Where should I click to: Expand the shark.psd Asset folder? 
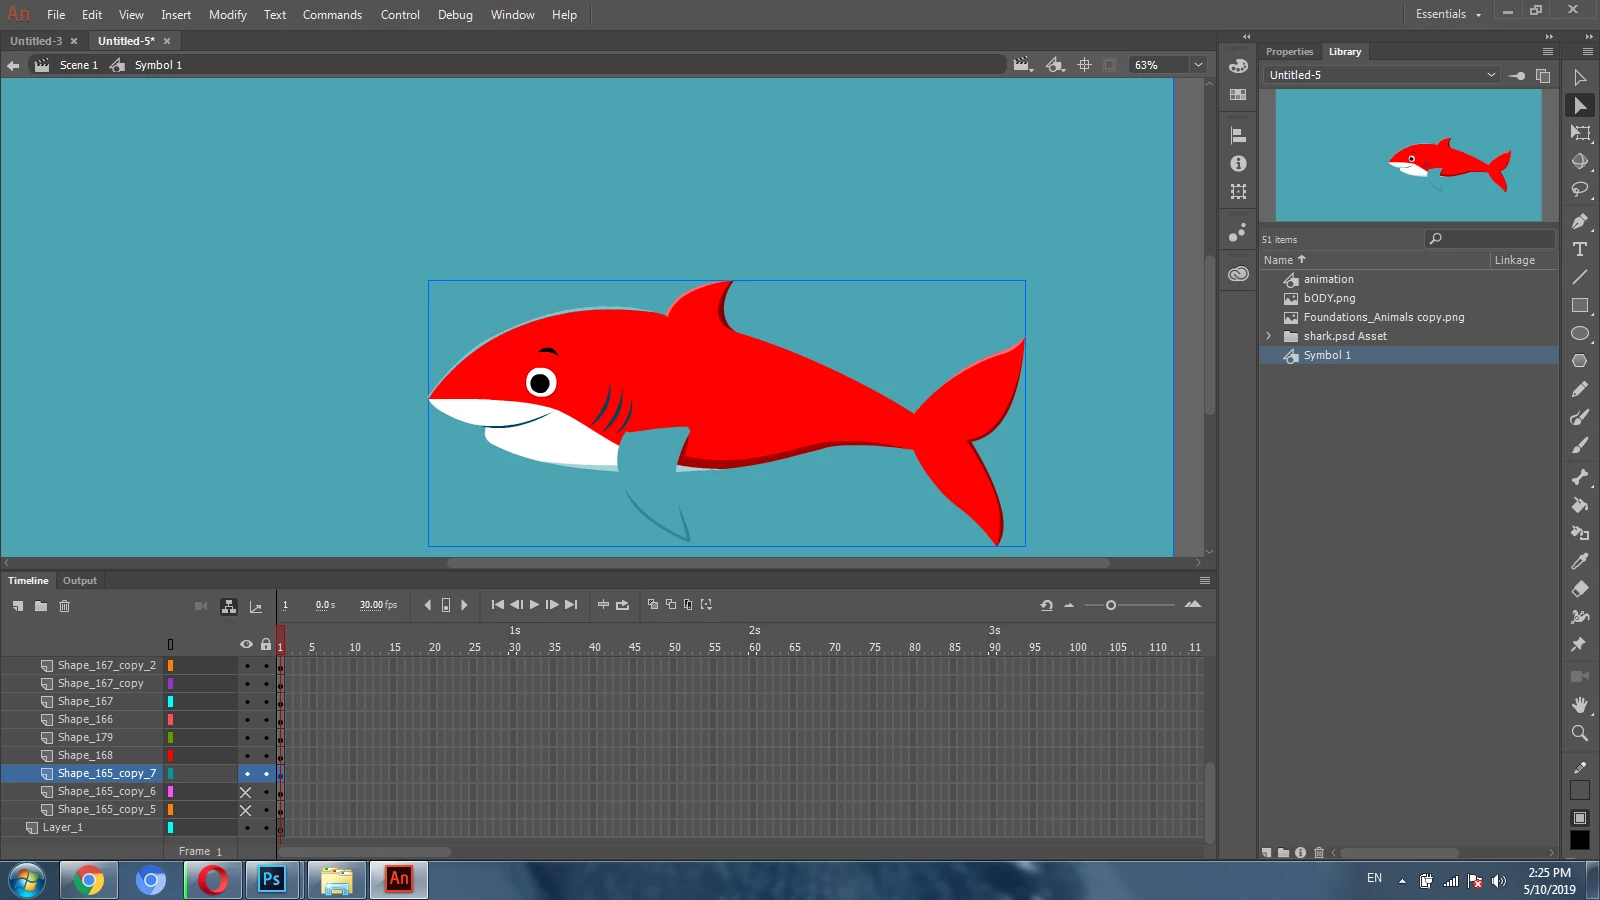click(1269, 336)
